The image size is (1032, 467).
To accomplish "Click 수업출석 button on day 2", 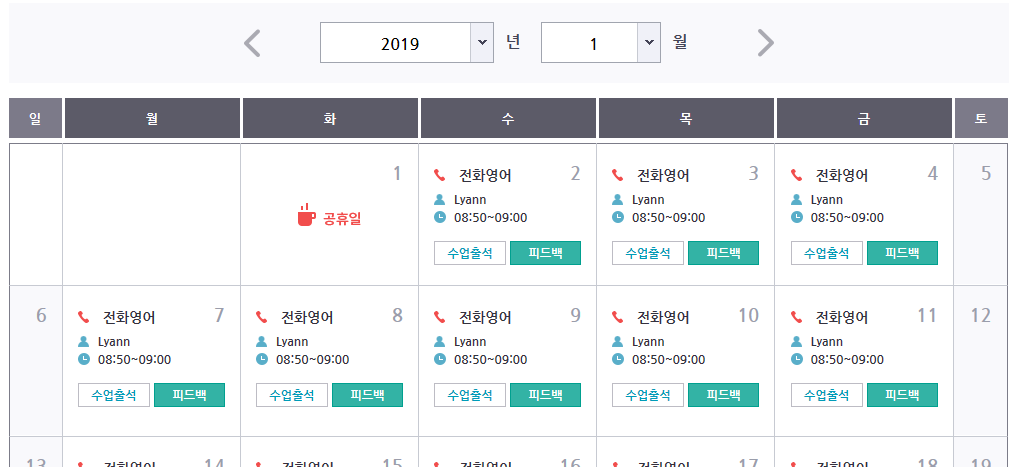I will pos(470,253).
